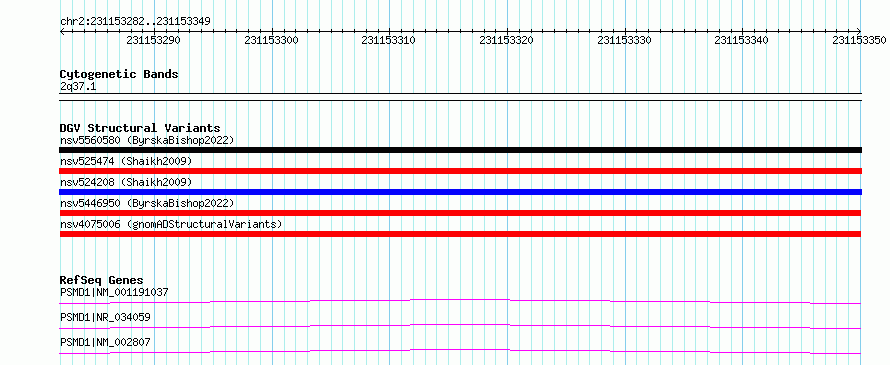Select variant label nsv4075006 (gnomADStructuralVariants)
Image resolution: width=890 pixels, height=365 pixels.
click(171, 224)
